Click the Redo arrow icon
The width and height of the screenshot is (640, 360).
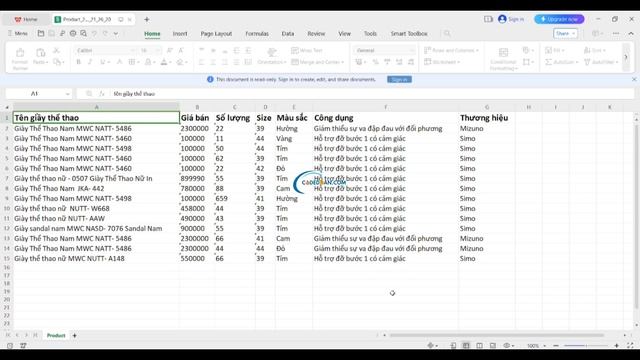tap(105, 33)
